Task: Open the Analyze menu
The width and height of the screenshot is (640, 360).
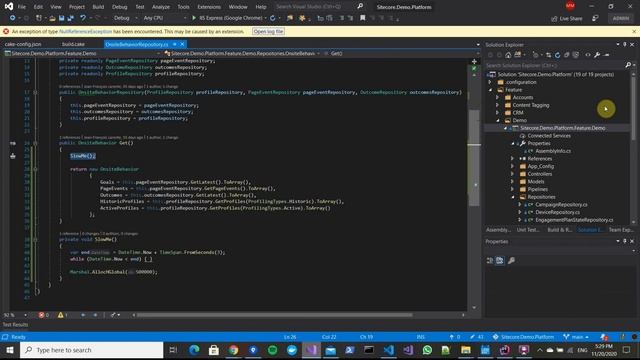Action: click(161, 7)
